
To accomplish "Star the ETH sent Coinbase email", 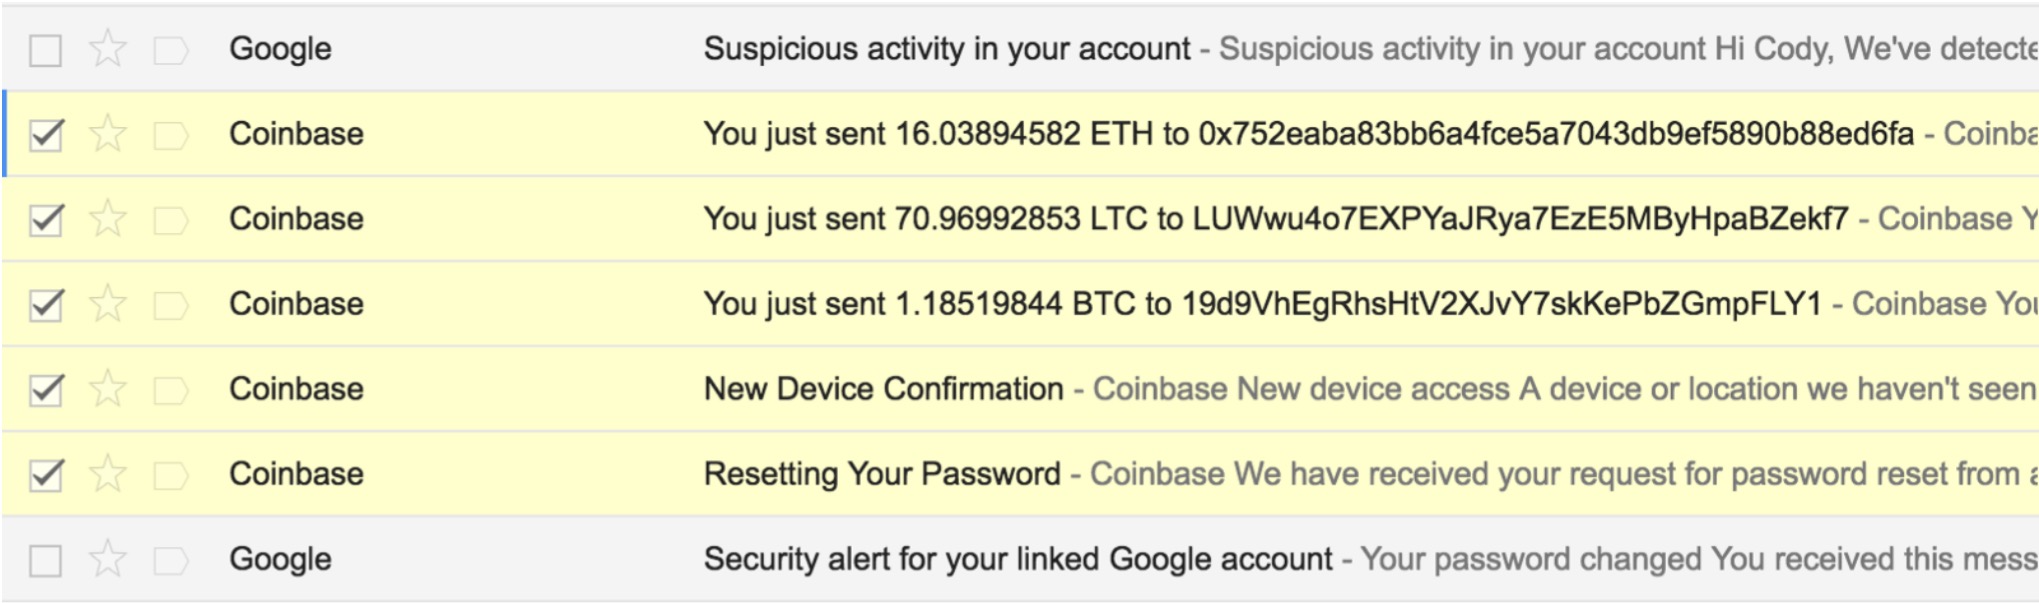I will coord(107,134).
